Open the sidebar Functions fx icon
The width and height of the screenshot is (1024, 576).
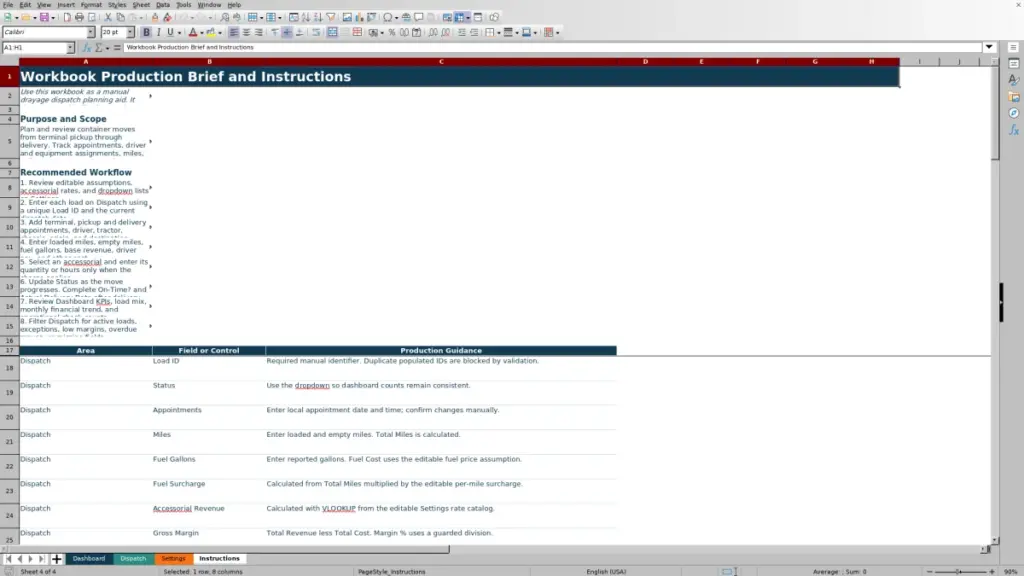coord(1014,130)
